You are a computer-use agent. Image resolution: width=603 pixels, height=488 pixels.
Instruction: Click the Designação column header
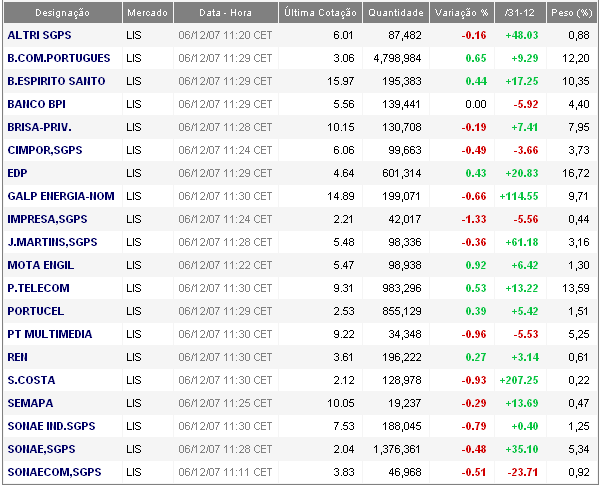coord(63,13)
